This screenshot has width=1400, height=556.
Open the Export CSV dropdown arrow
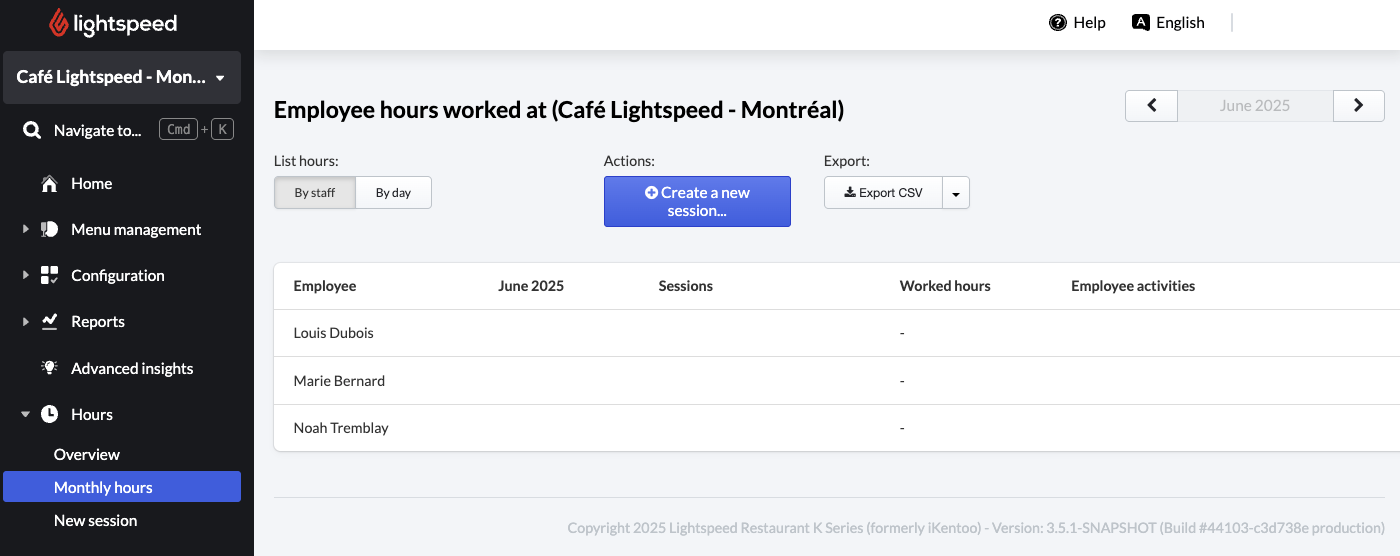click(x=956, y=193)
